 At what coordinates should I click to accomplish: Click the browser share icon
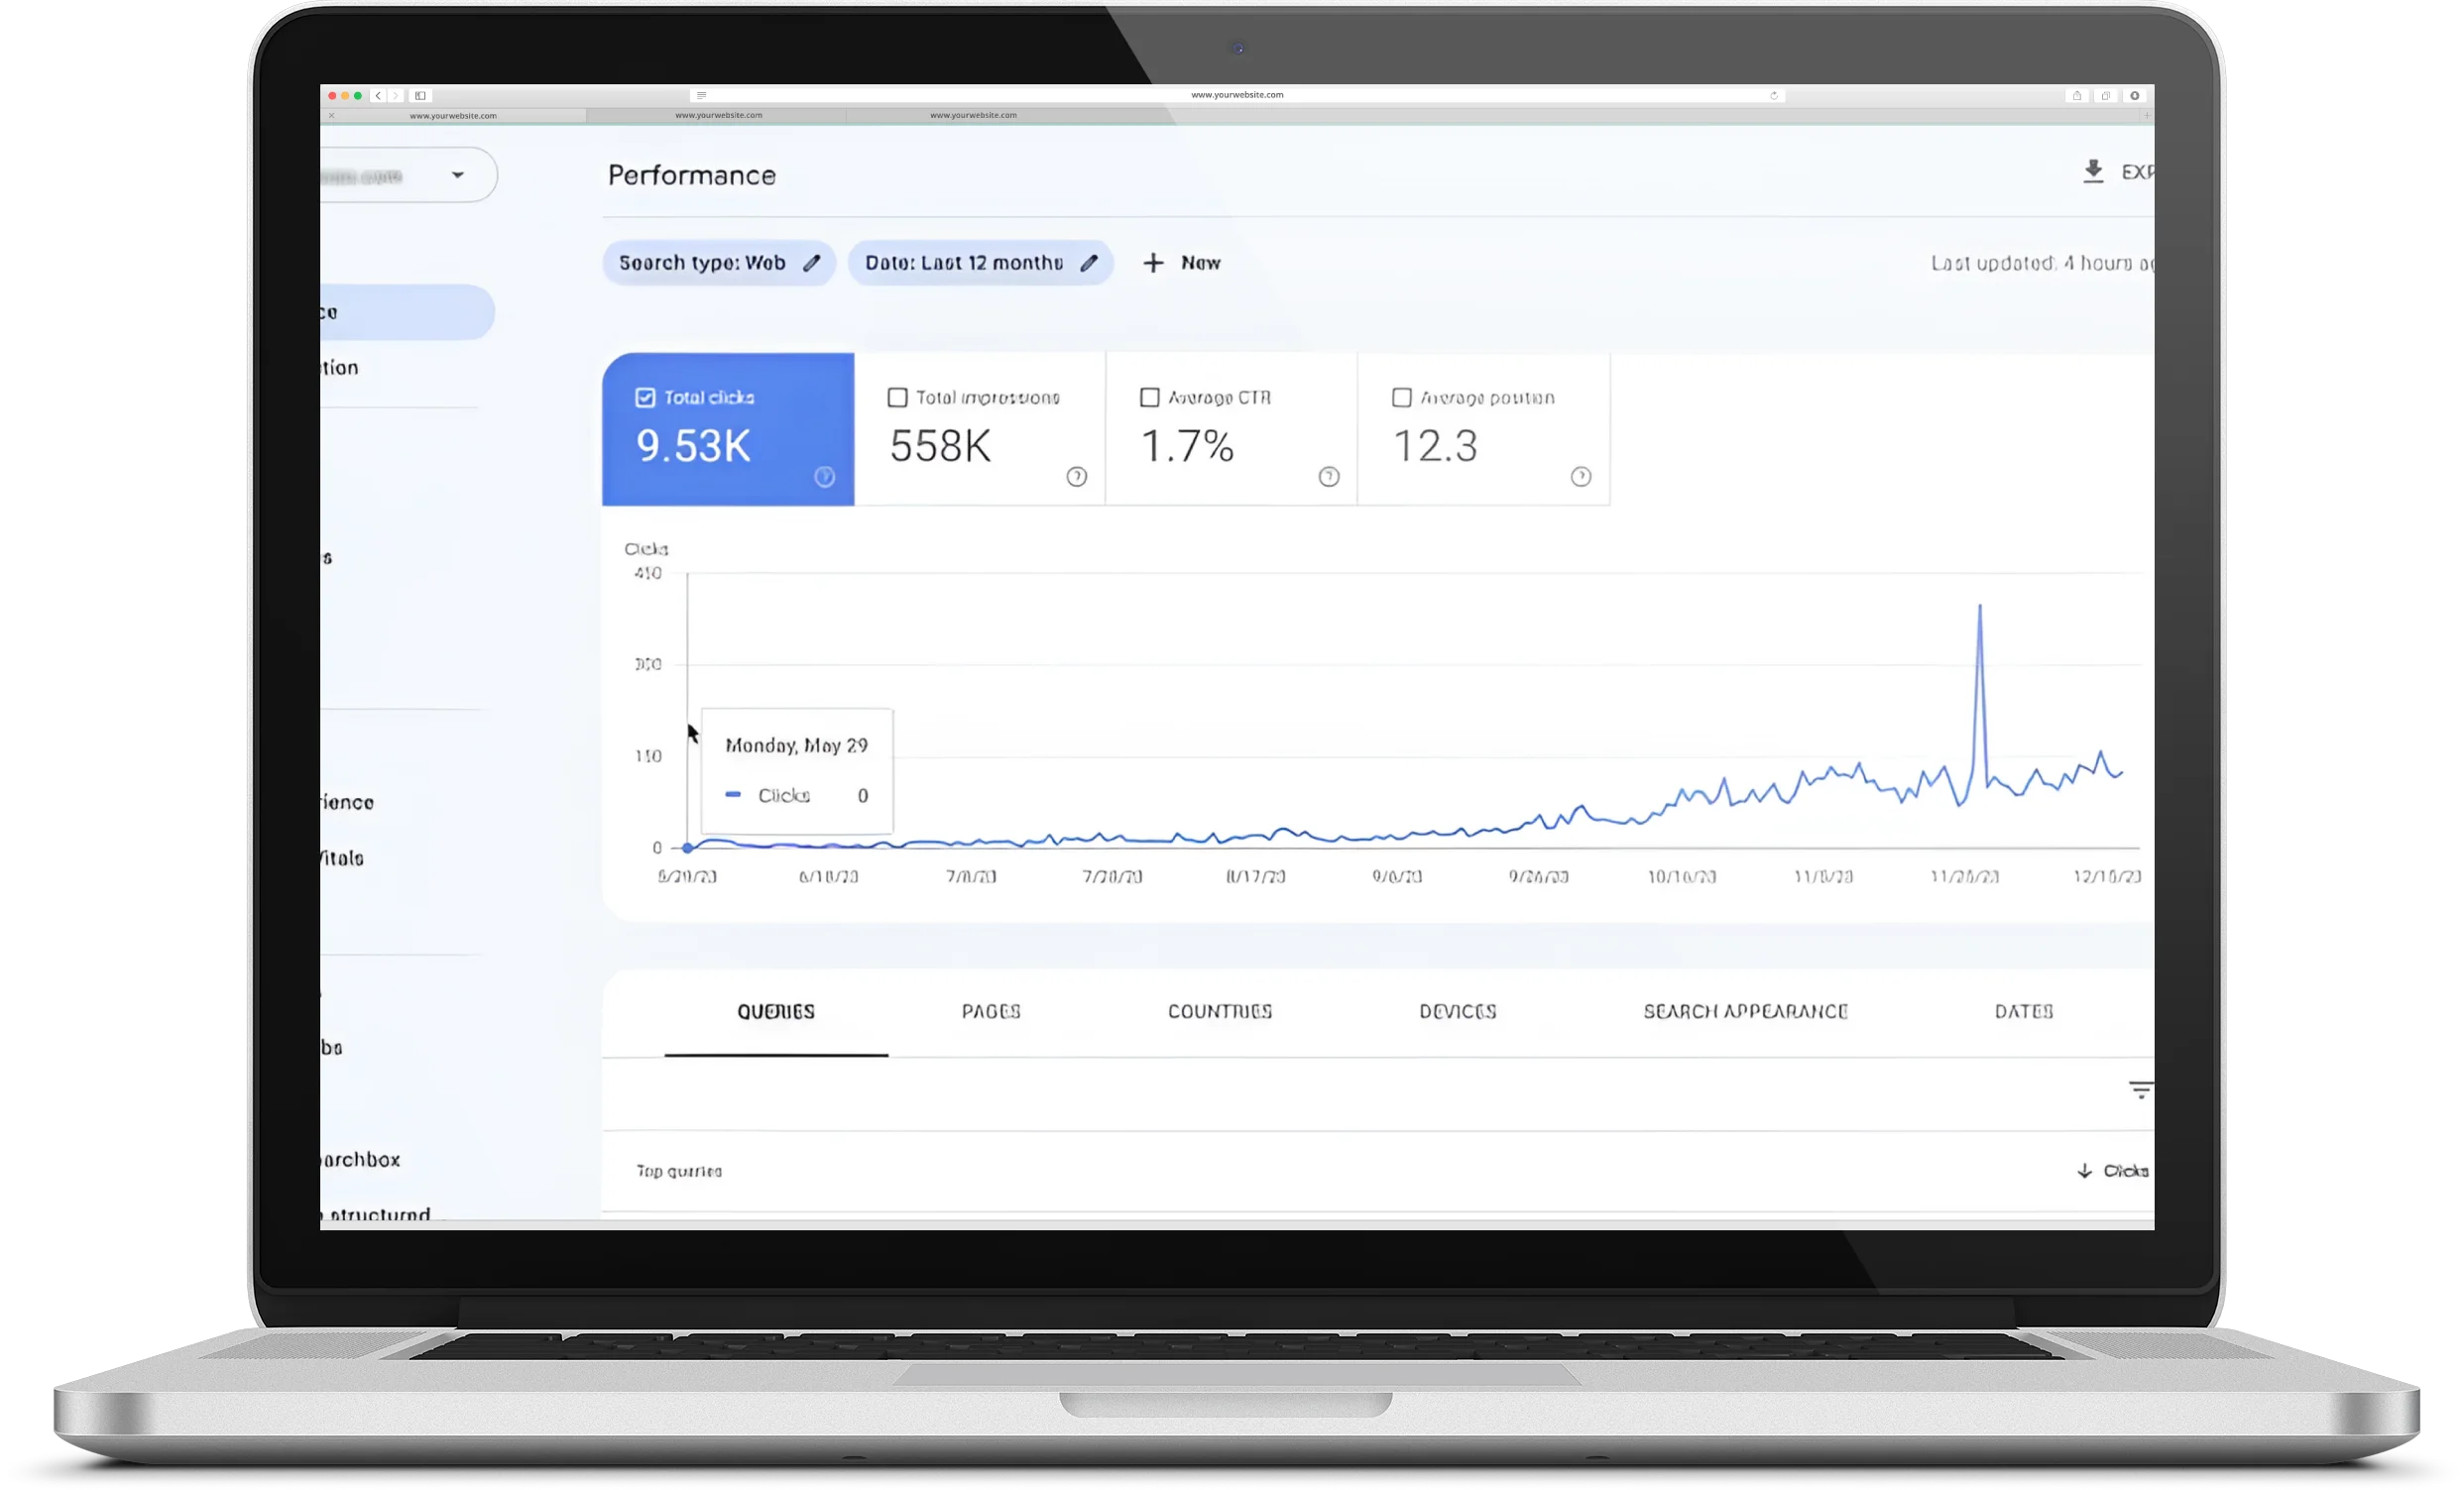pos(2077,96)
